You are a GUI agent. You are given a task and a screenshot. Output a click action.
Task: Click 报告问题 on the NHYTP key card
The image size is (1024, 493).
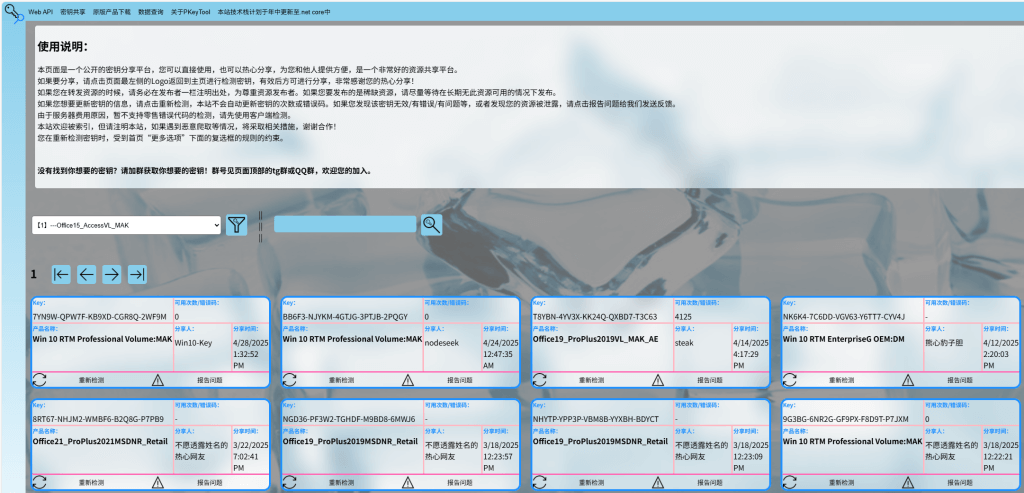coord(709,482)
